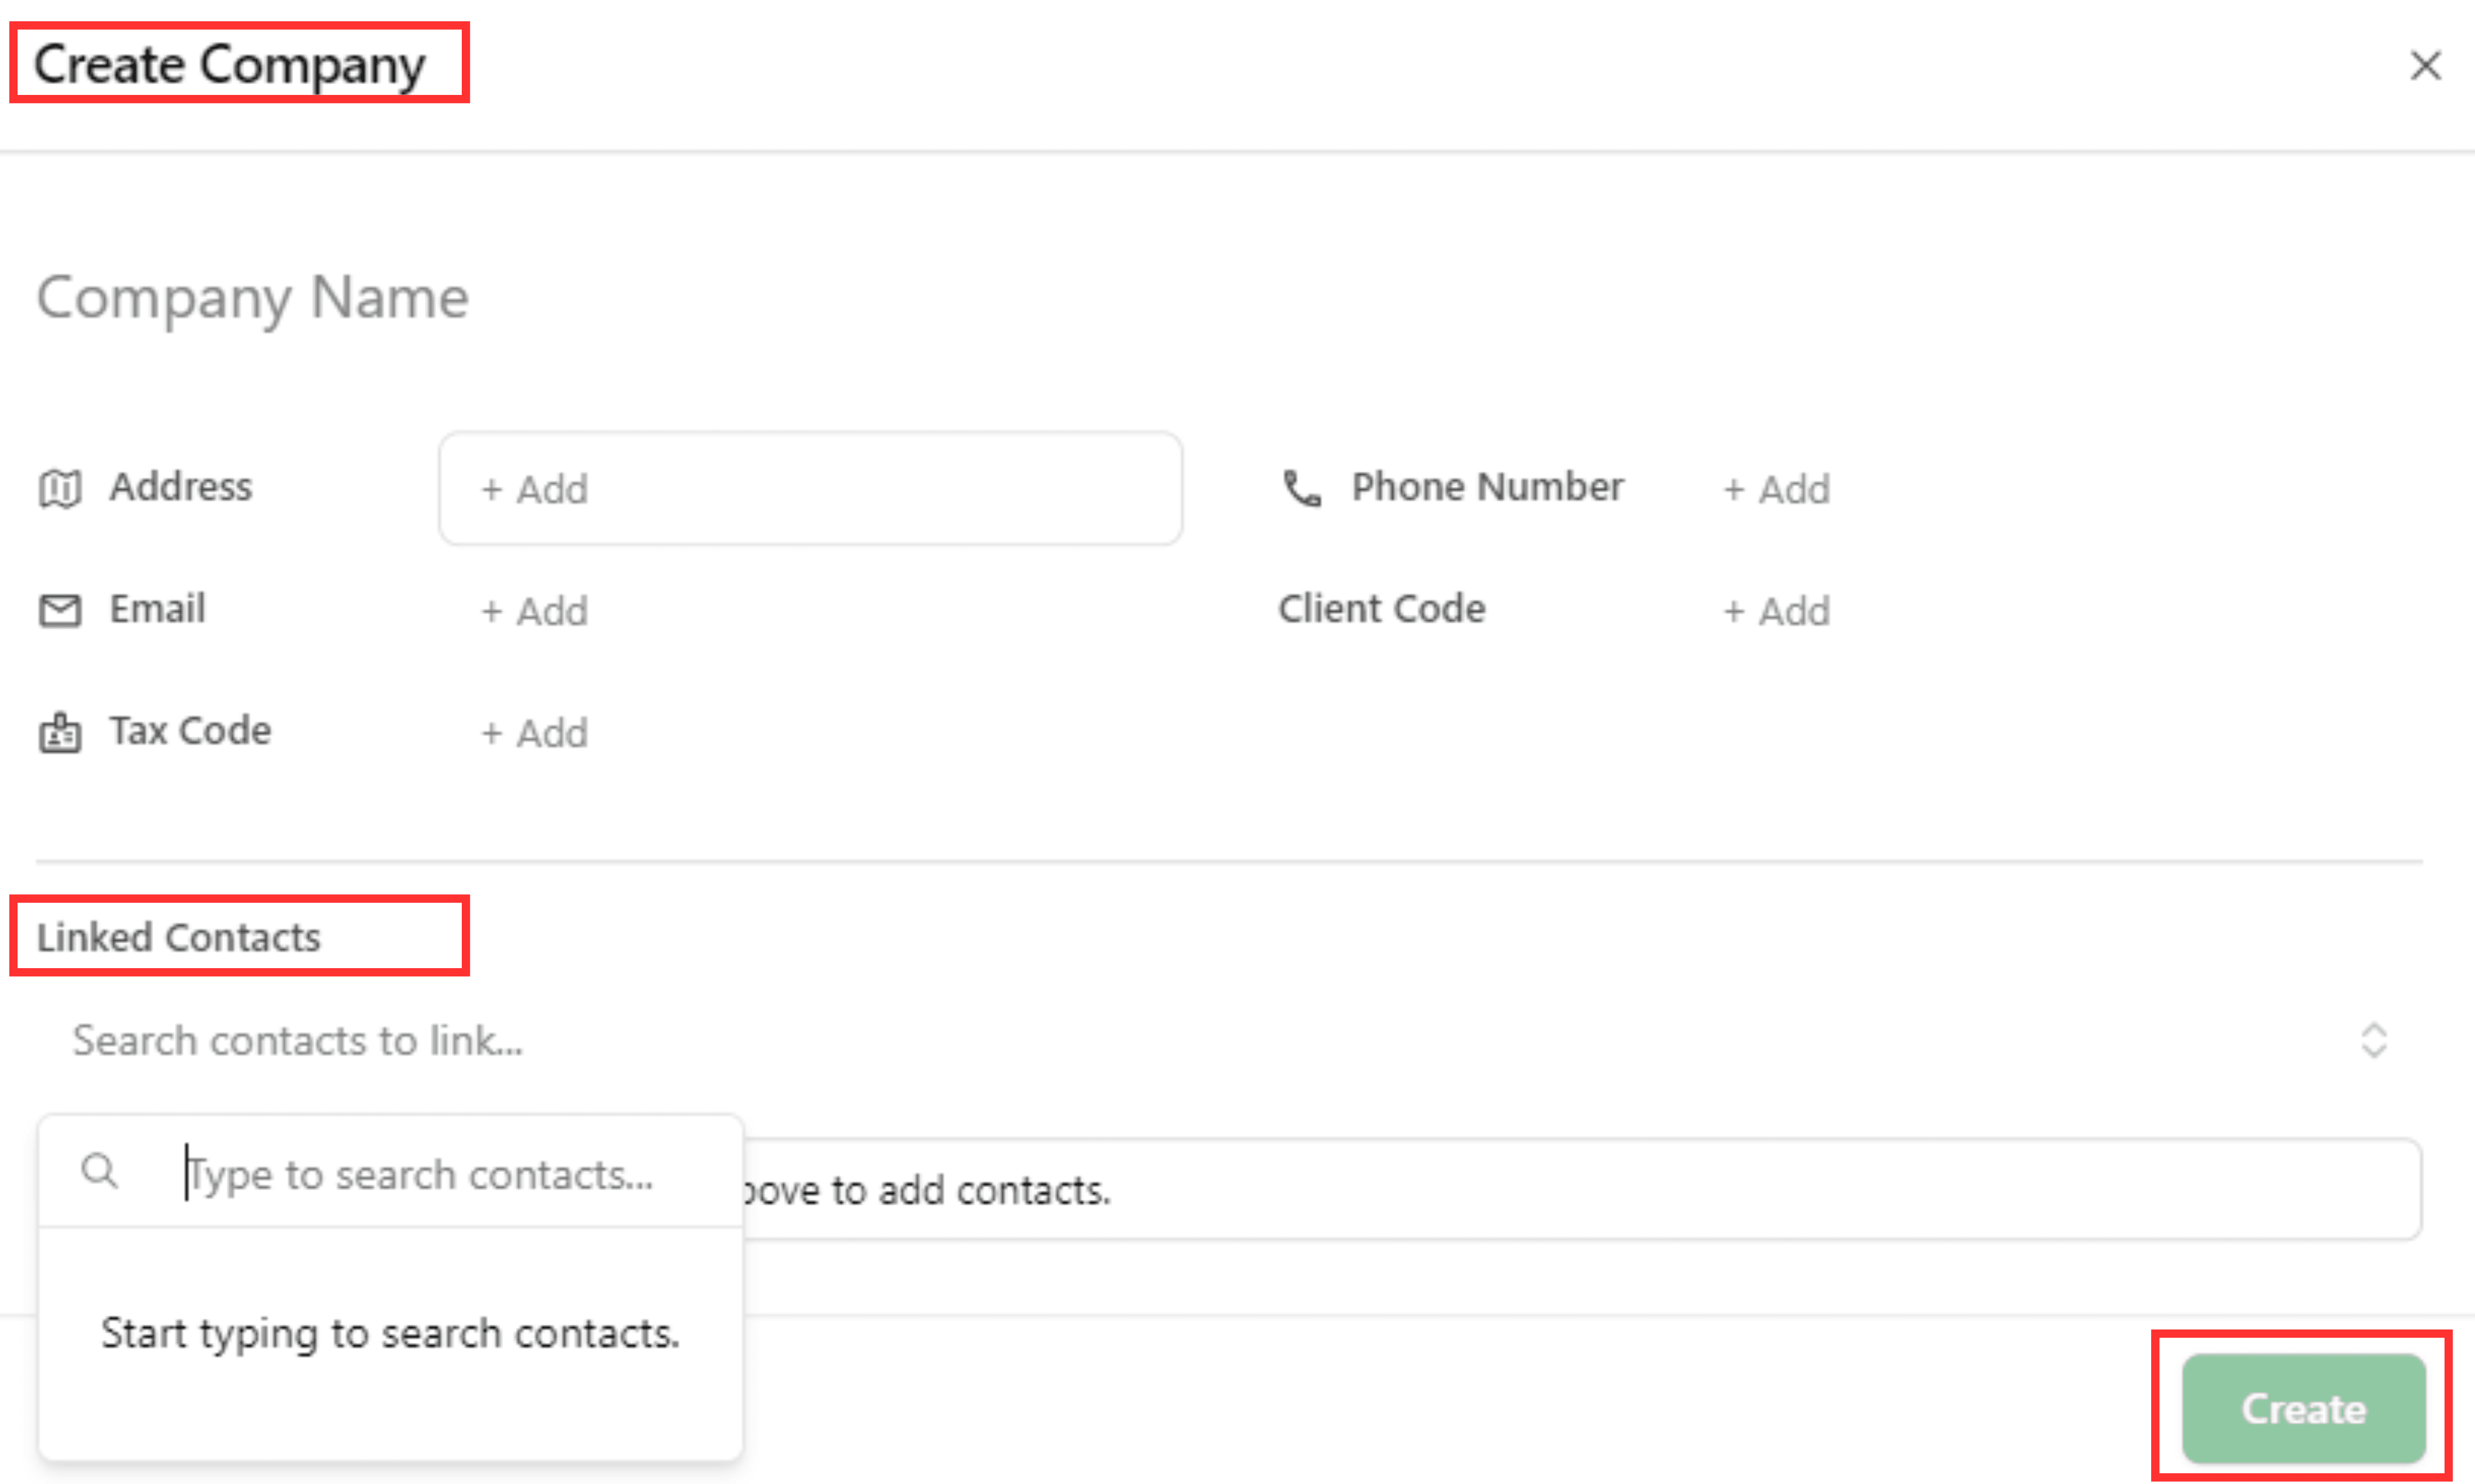This screenshot has height=1484, width=2475.
Task: Focus the Type to search contacts field
Action: [x=420, y=1174]
